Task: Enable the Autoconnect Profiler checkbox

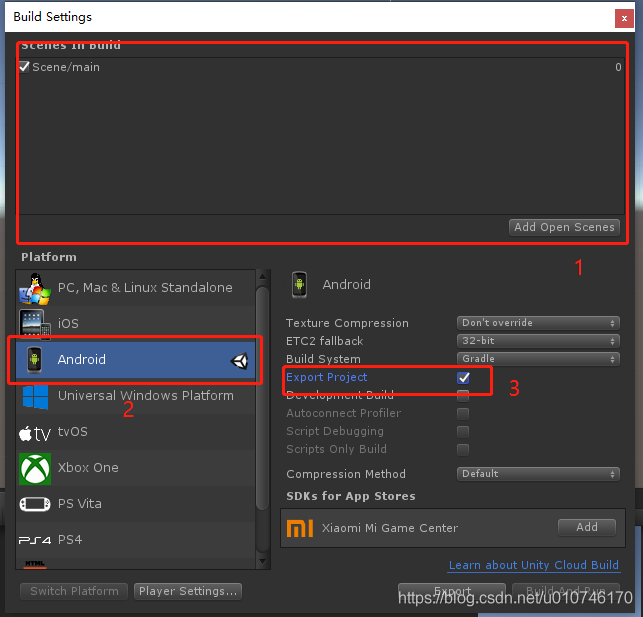Action: [463, 414]
